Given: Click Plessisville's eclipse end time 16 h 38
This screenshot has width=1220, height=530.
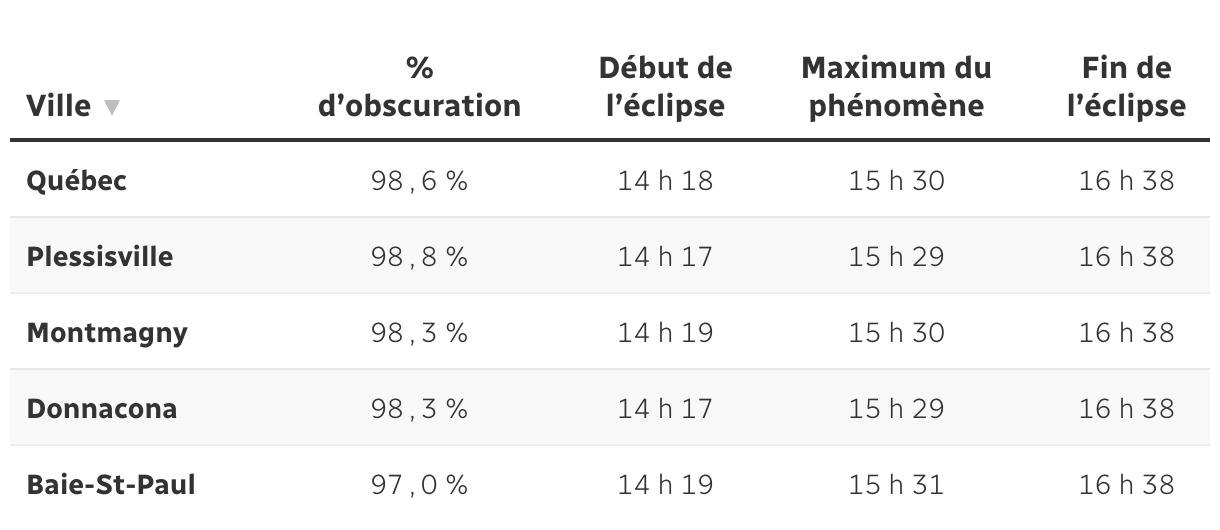Looking at the screenshot, I should tap(1126, 257).
